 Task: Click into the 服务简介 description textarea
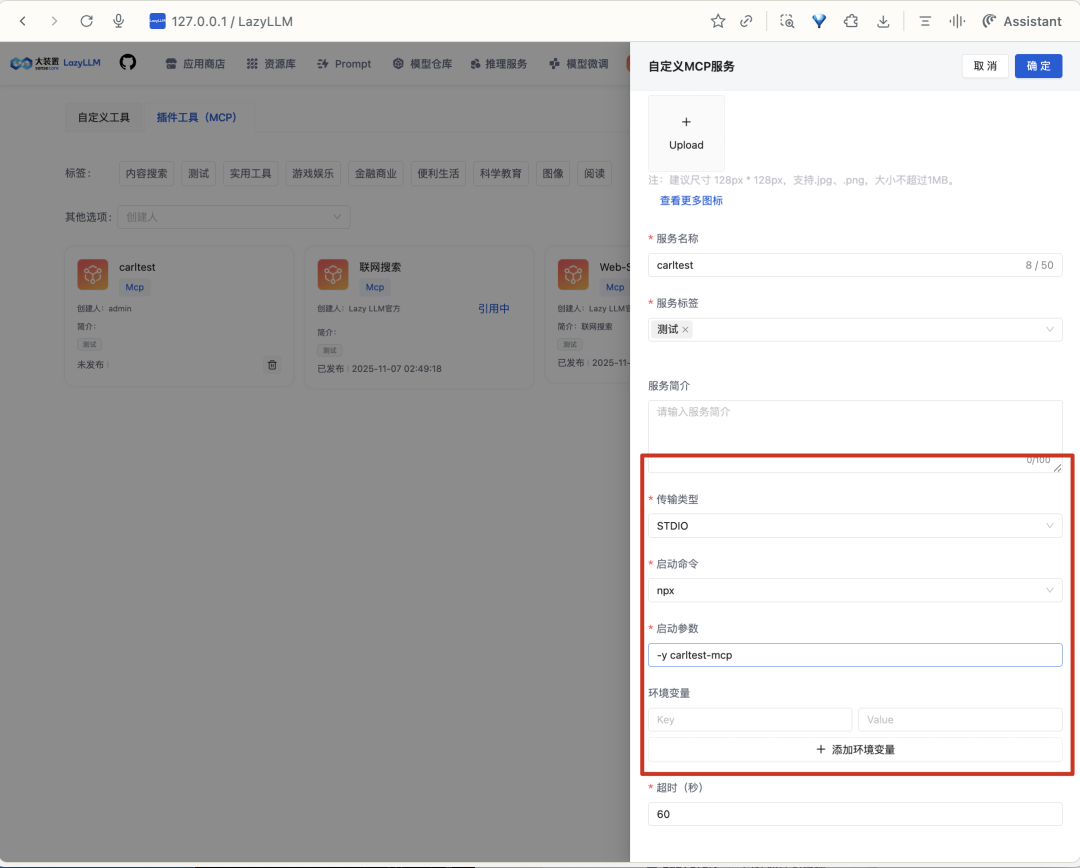coord(854,430)
